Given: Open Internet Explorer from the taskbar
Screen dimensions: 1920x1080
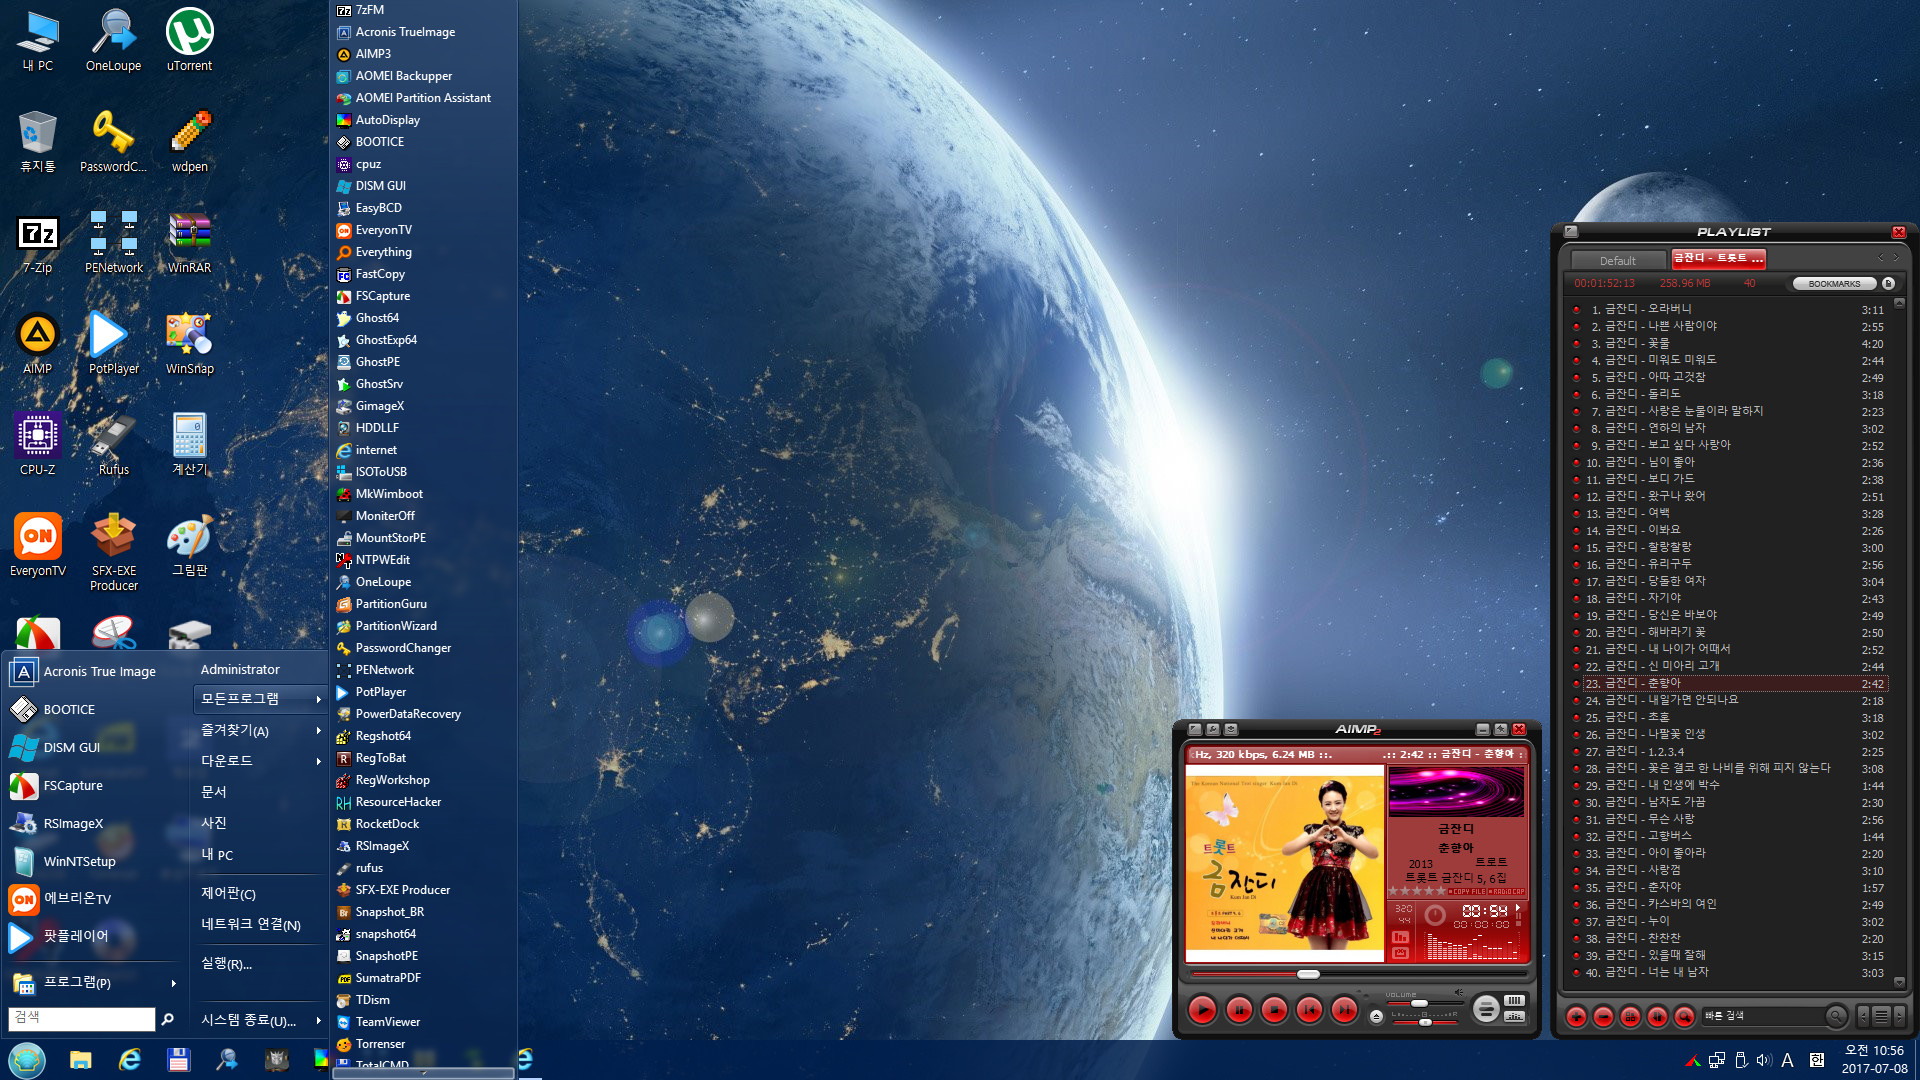Looking at the screenshot, I should 130,1060.
